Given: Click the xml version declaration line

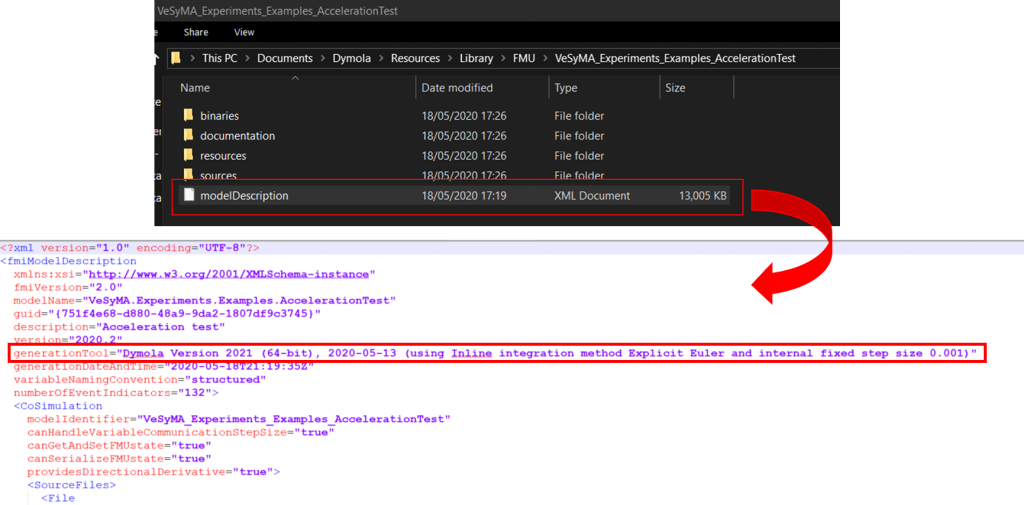Looking at the screenshot, I should click(x=130, y=248).
